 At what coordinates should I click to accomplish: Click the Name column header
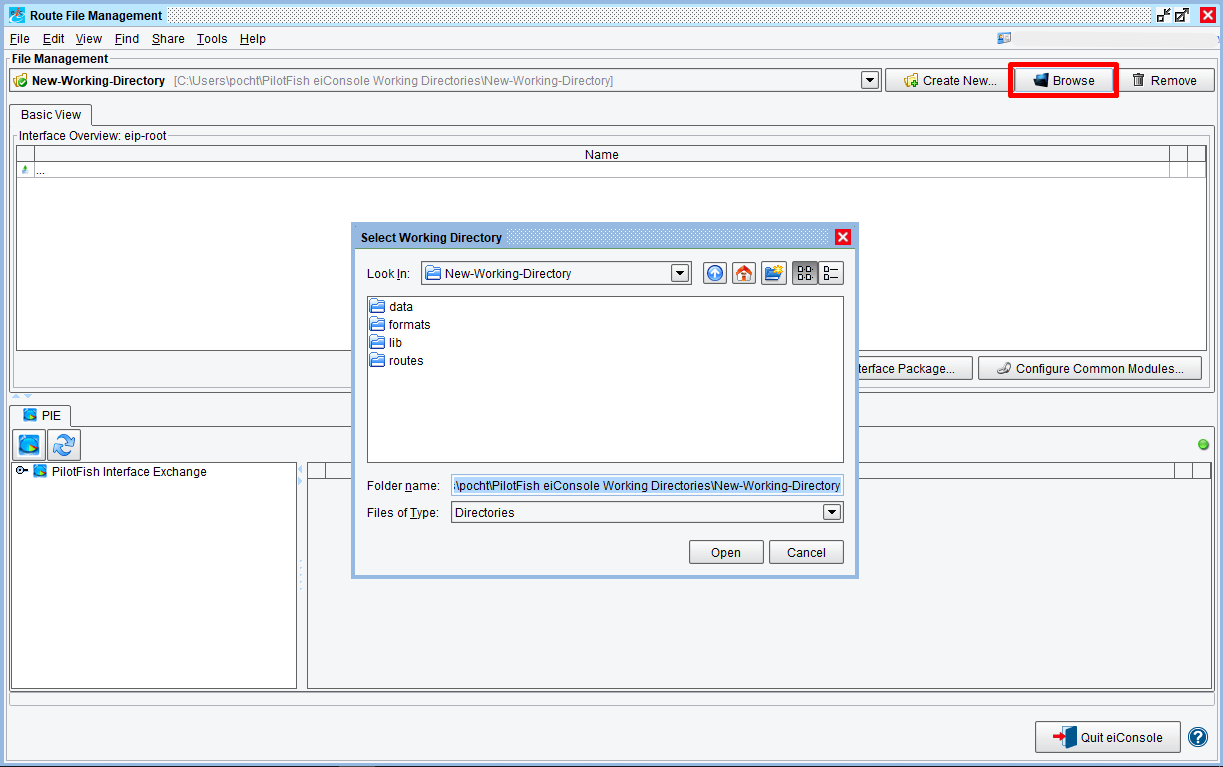(602, 154)
